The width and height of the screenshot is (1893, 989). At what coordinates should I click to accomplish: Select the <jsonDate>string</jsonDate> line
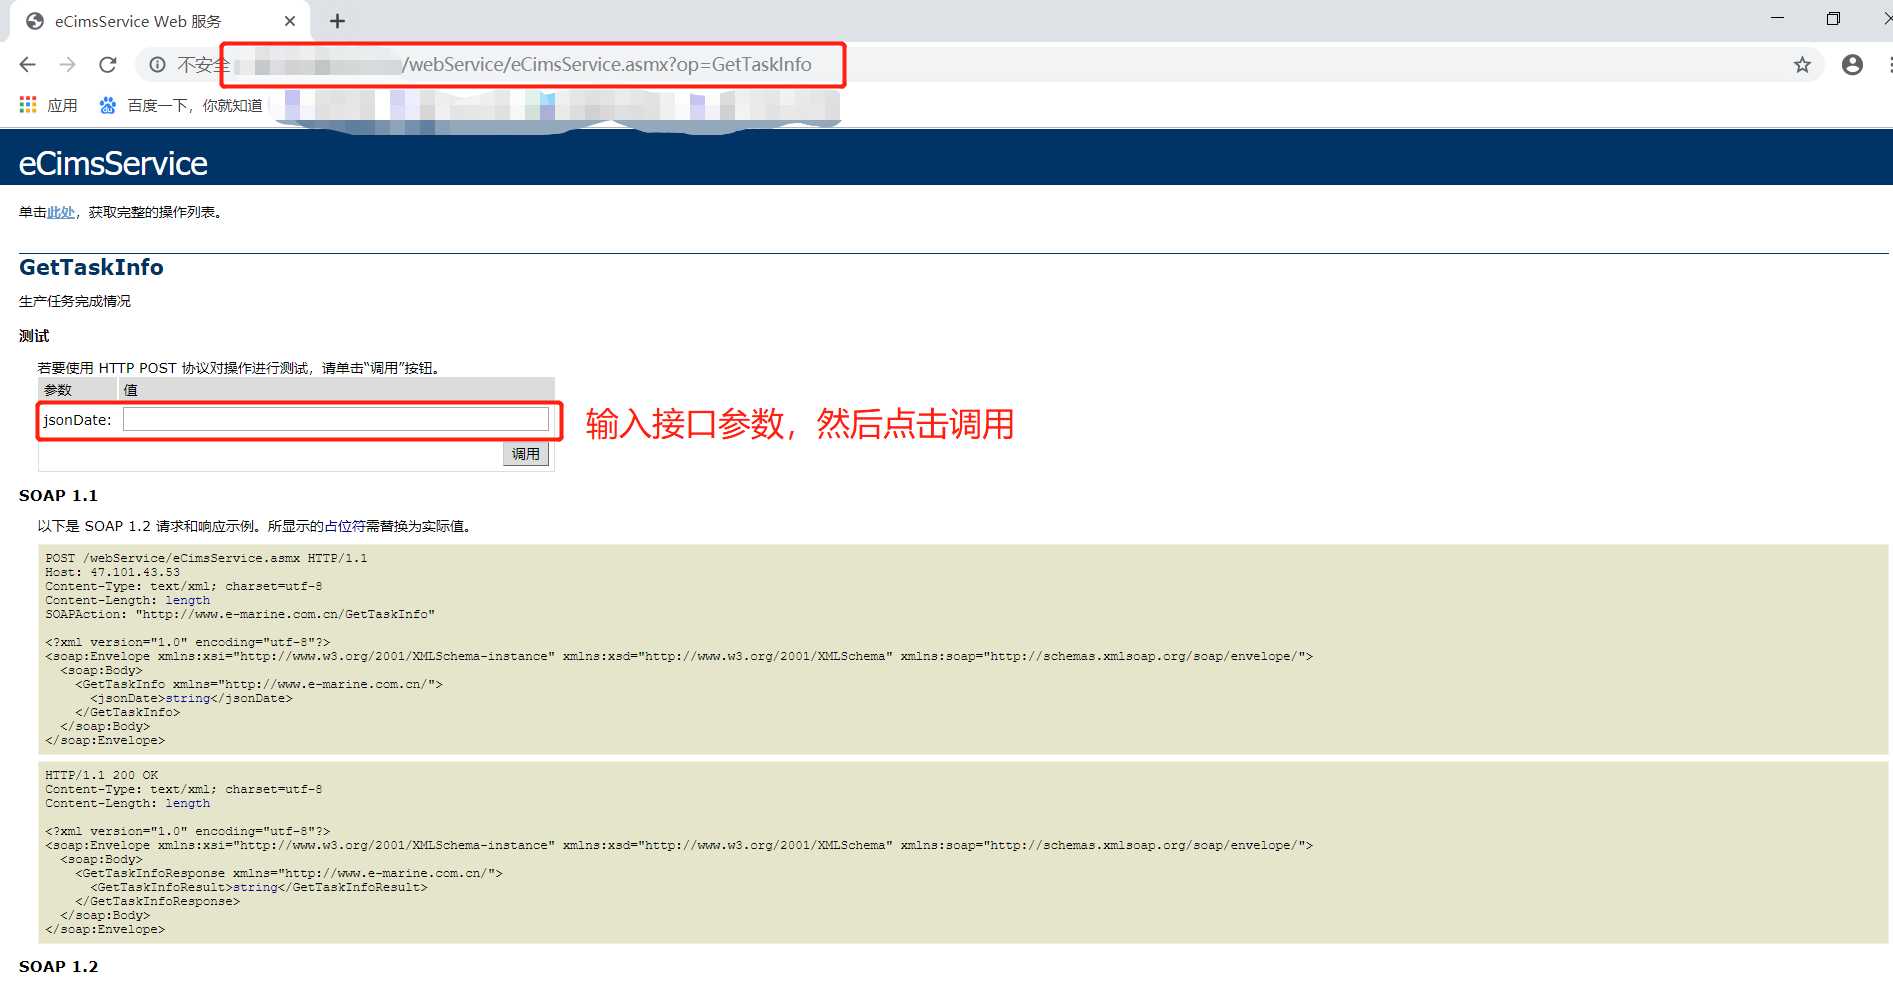point(191,699)
